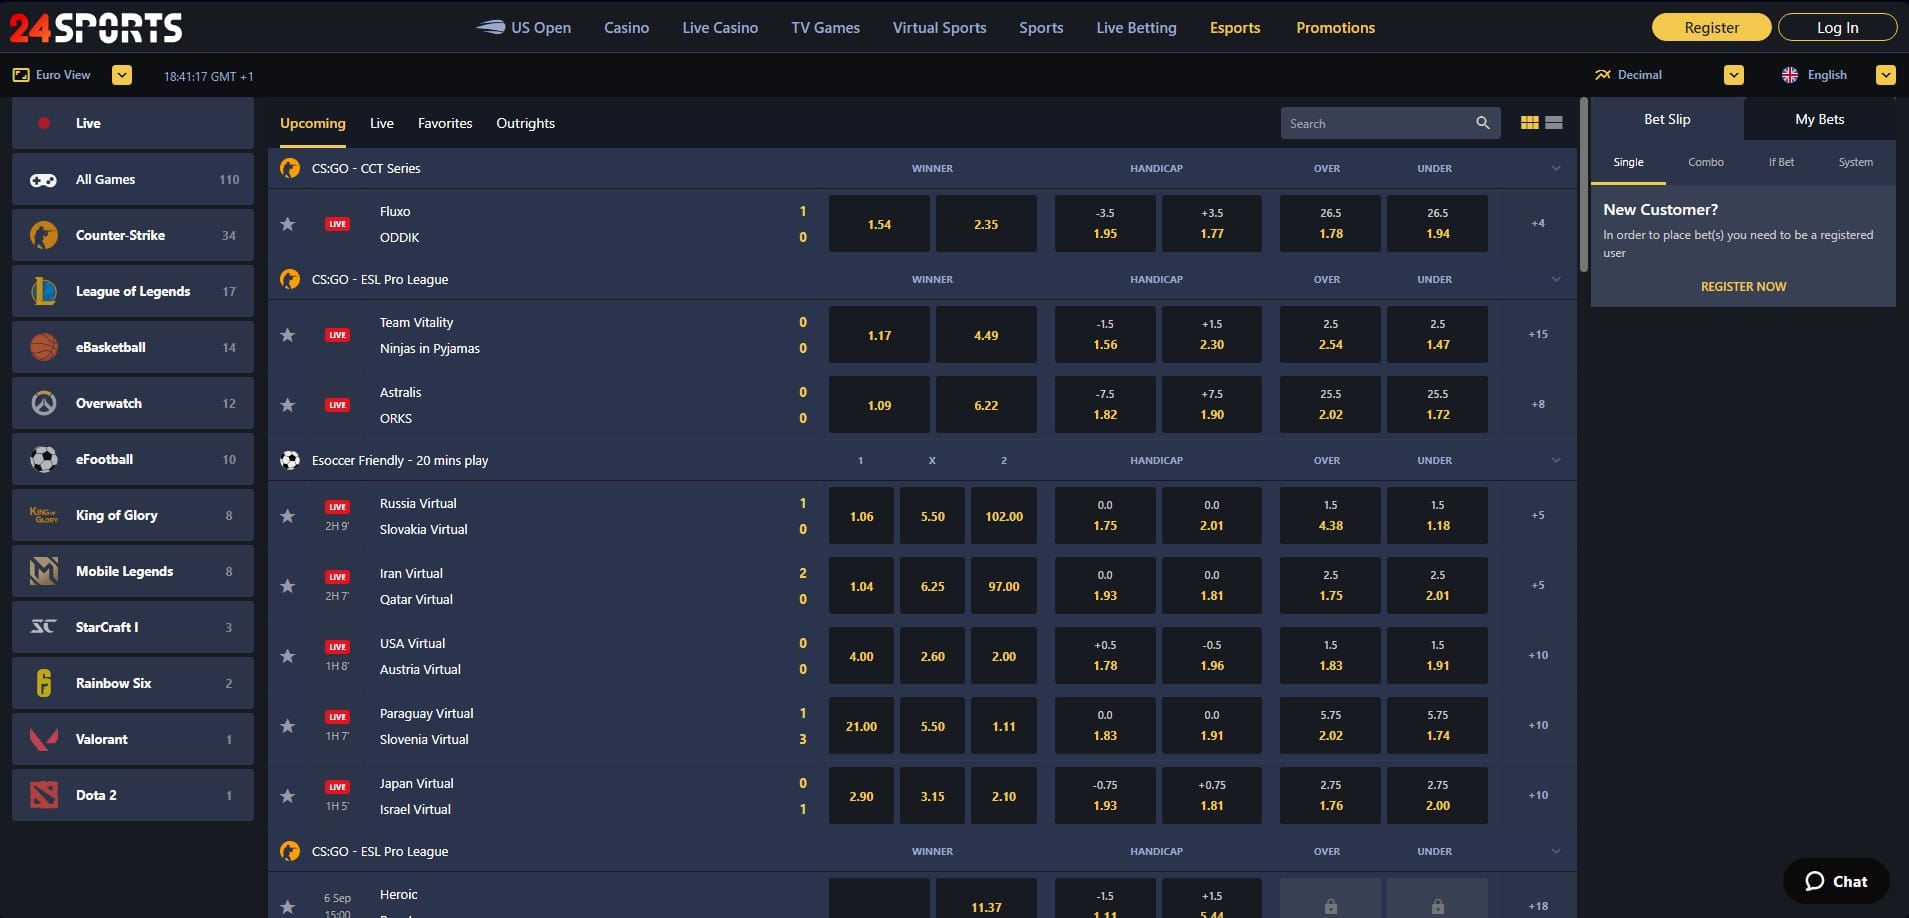This screenshot has height=918, width=1909.
Task: Click the Log In button
Action: point(1838,27)
